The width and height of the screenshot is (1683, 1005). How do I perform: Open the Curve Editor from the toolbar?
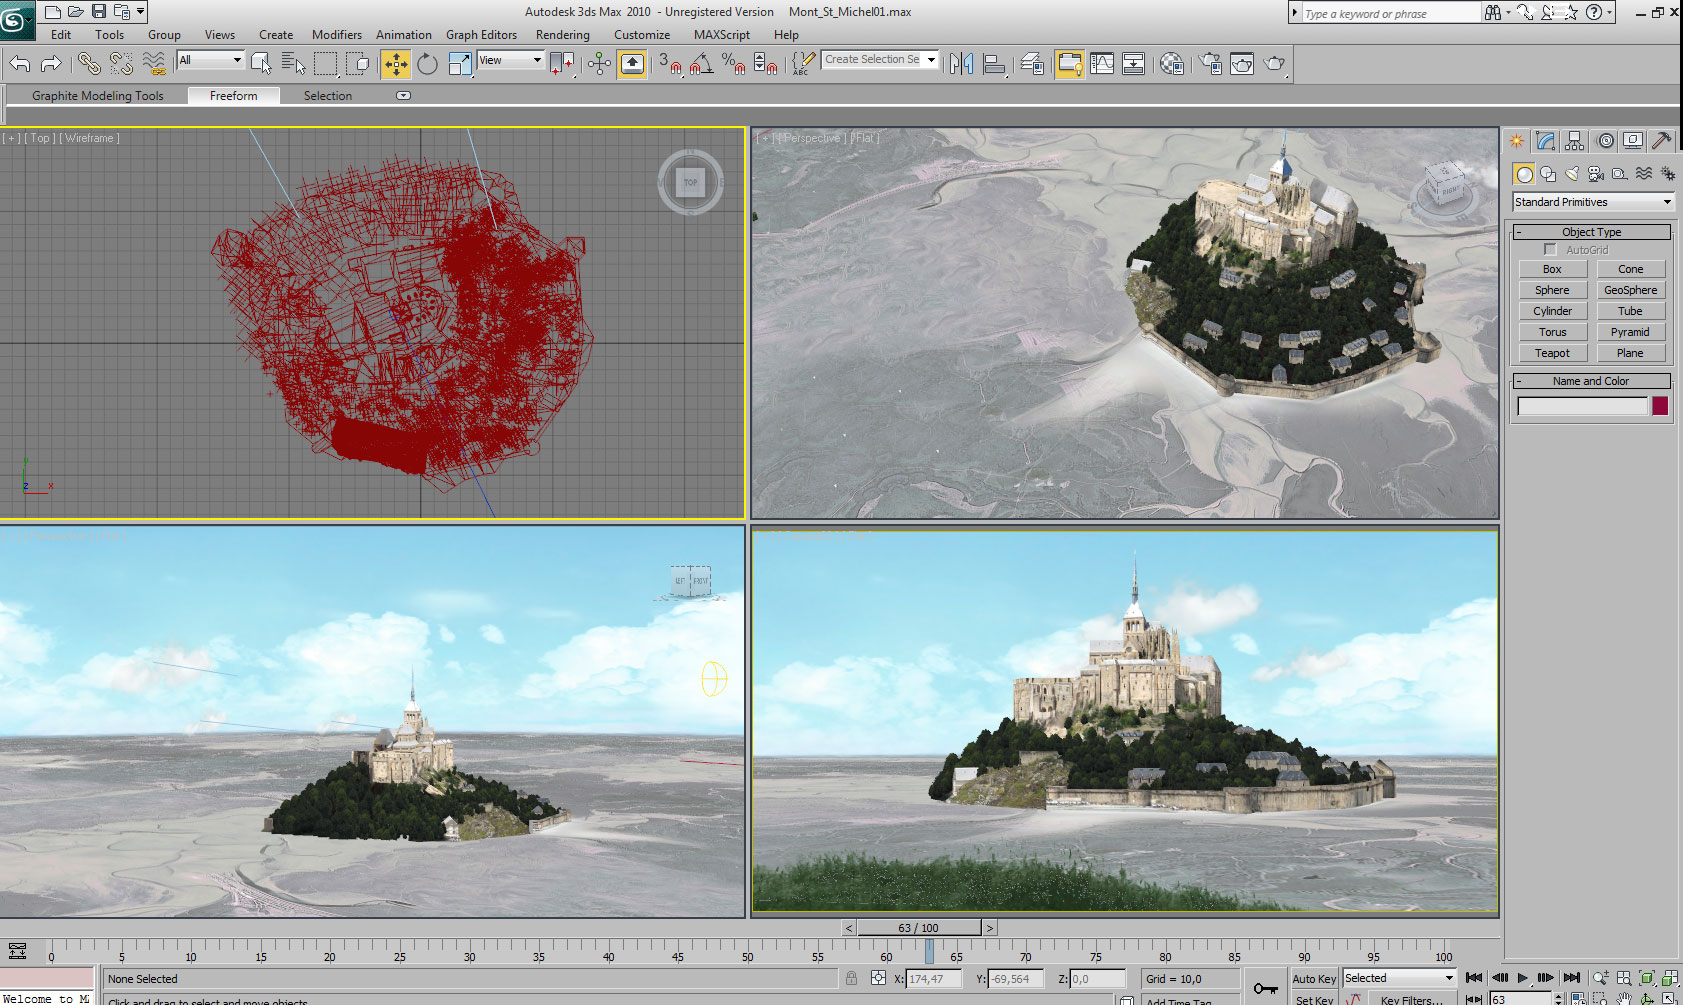1102,64
